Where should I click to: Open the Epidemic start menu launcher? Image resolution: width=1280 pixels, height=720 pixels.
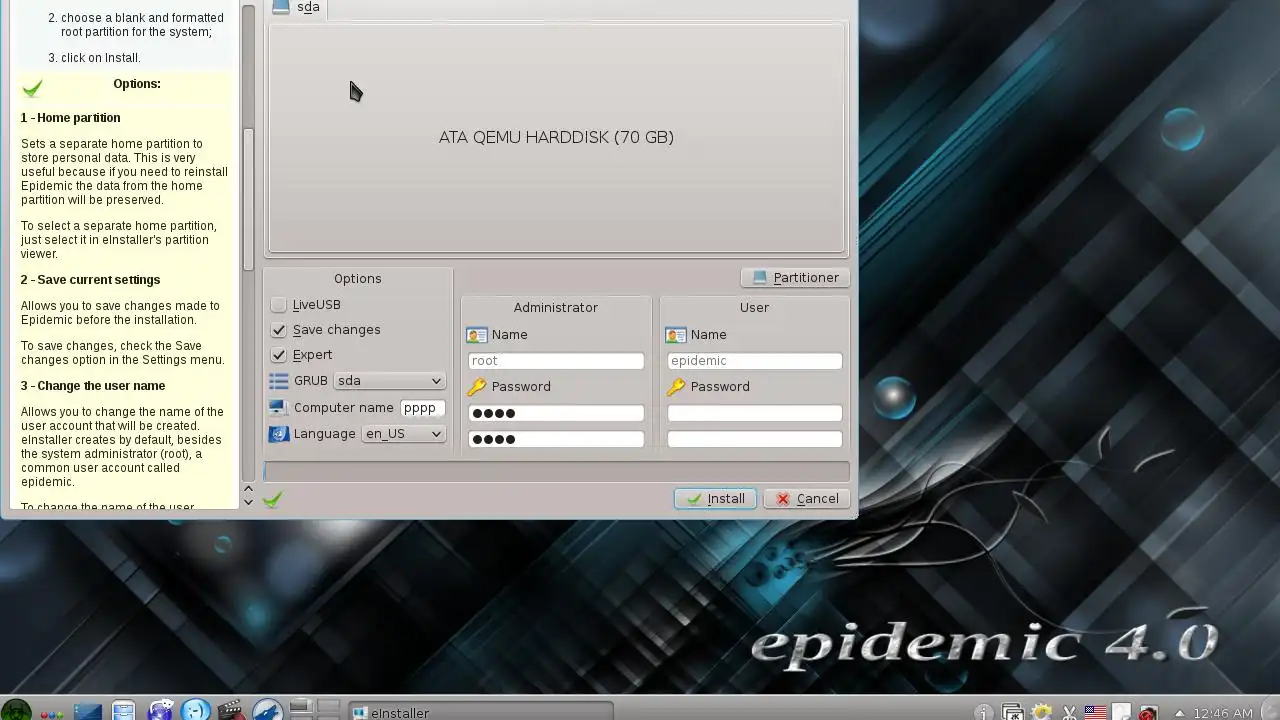click(16, 710)
